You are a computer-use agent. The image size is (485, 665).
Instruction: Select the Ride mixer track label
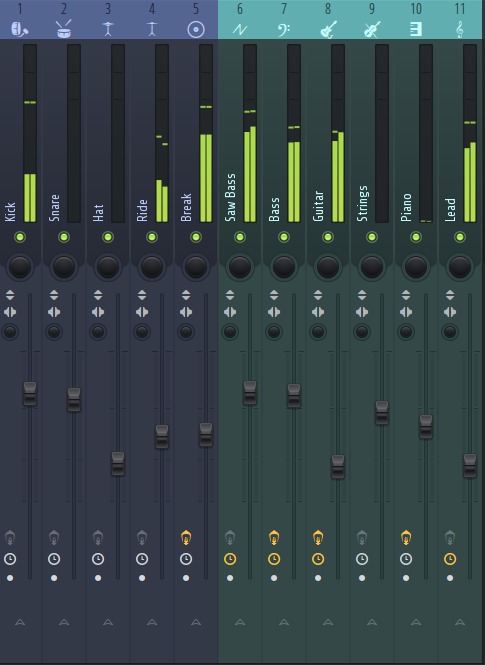pyautogui.click(x=142, y=210)
